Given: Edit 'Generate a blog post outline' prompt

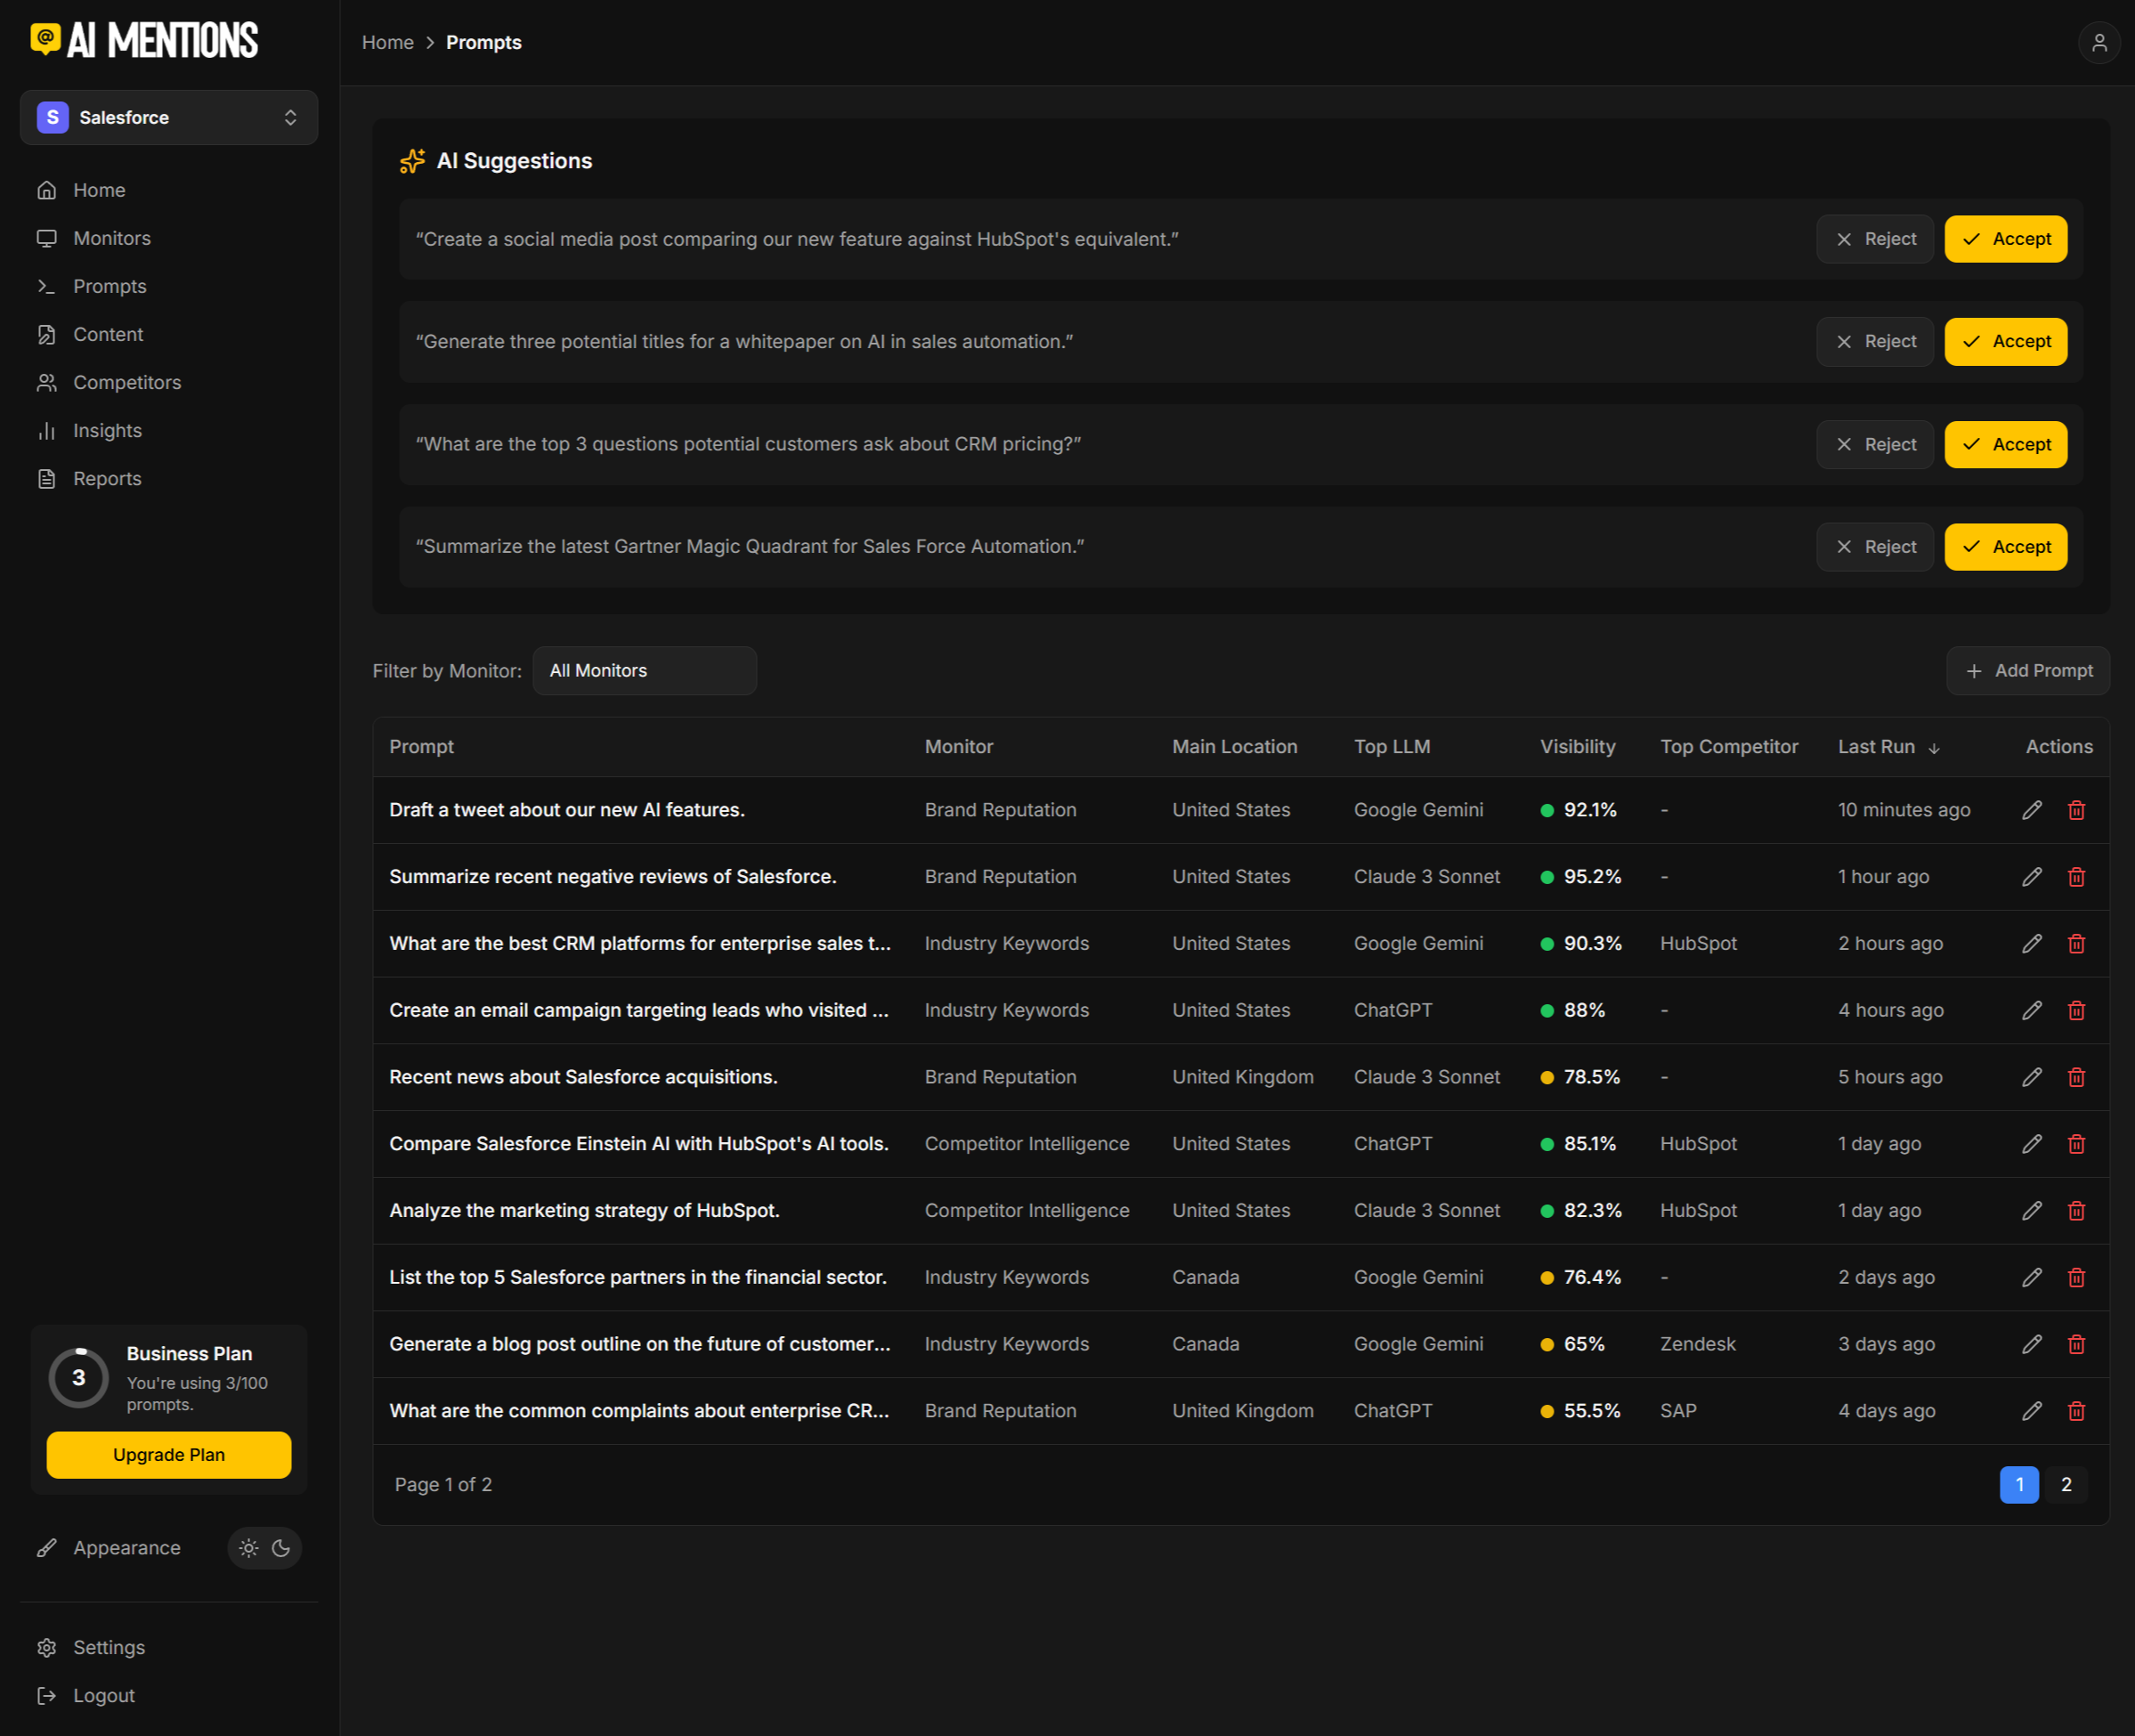Looking at the screenshot, I should pos(2032,1344).
